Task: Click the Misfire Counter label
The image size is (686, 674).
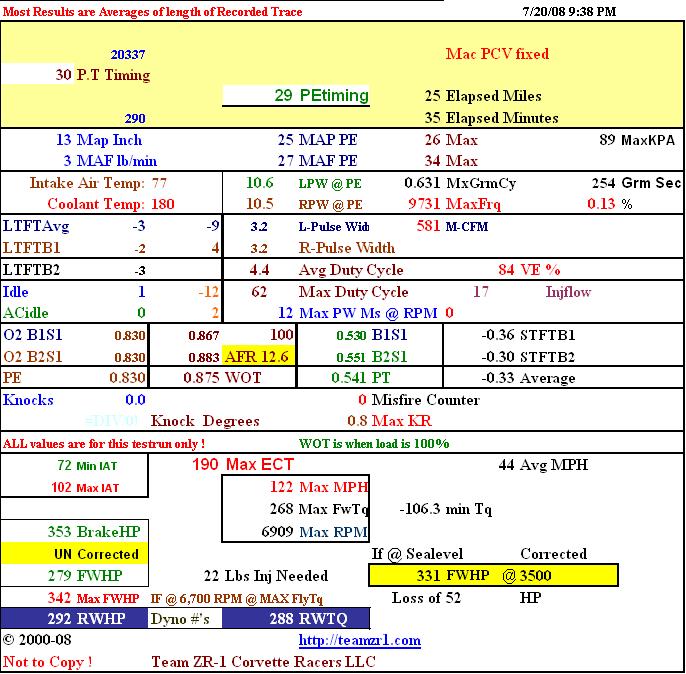Action: 425,400
